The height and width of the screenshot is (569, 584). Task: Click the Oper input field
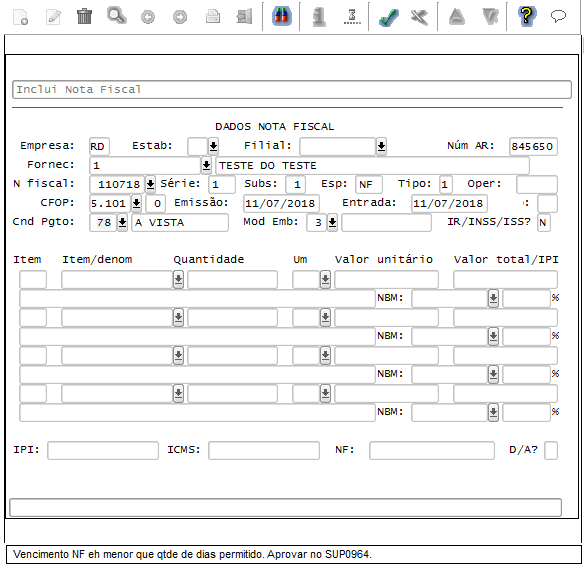[x=537, y=184]
